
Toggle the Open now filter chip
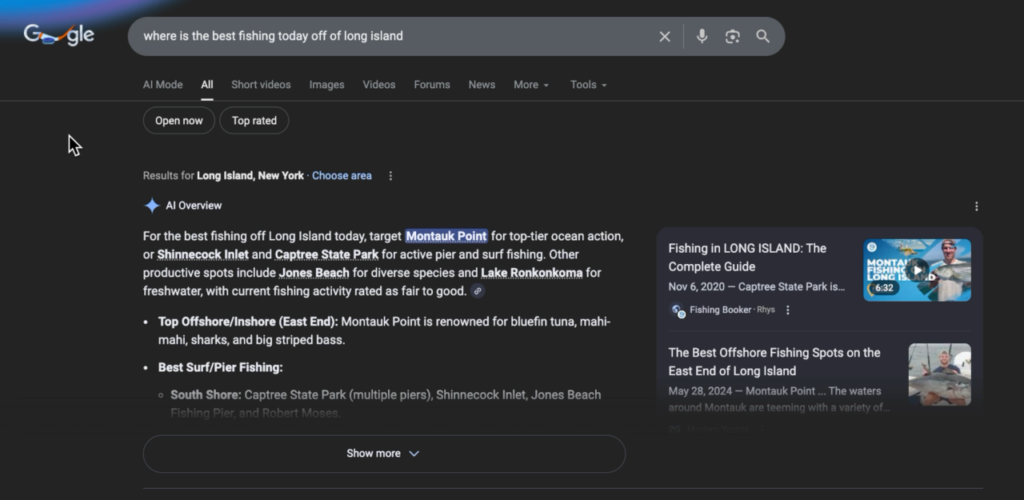(x=178, y=121)
